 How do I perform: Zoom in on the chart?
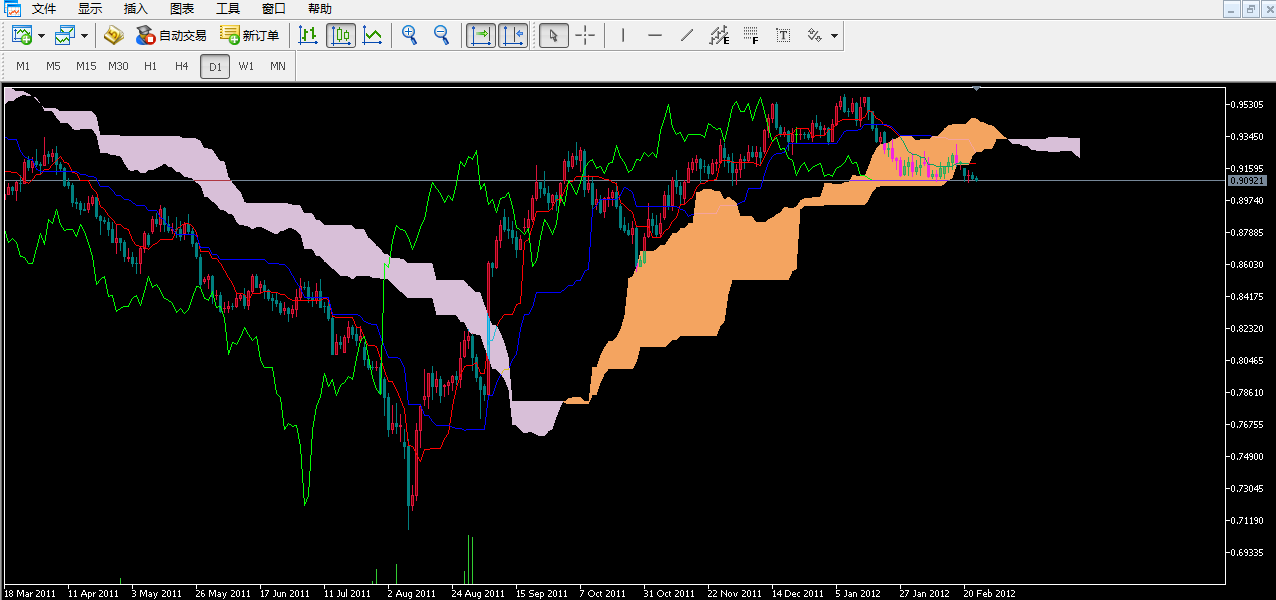409,36
